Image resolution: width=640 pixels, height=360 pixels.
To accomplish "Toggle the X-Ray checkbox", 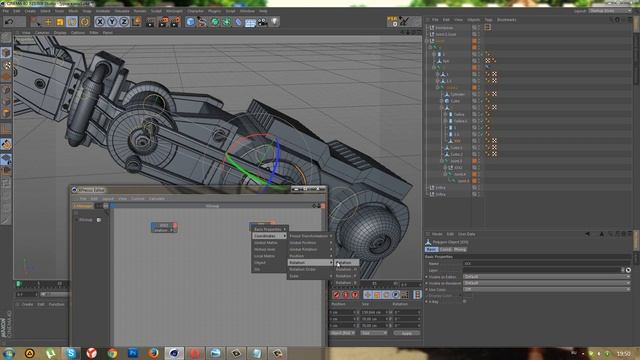I will coord(464,302).
